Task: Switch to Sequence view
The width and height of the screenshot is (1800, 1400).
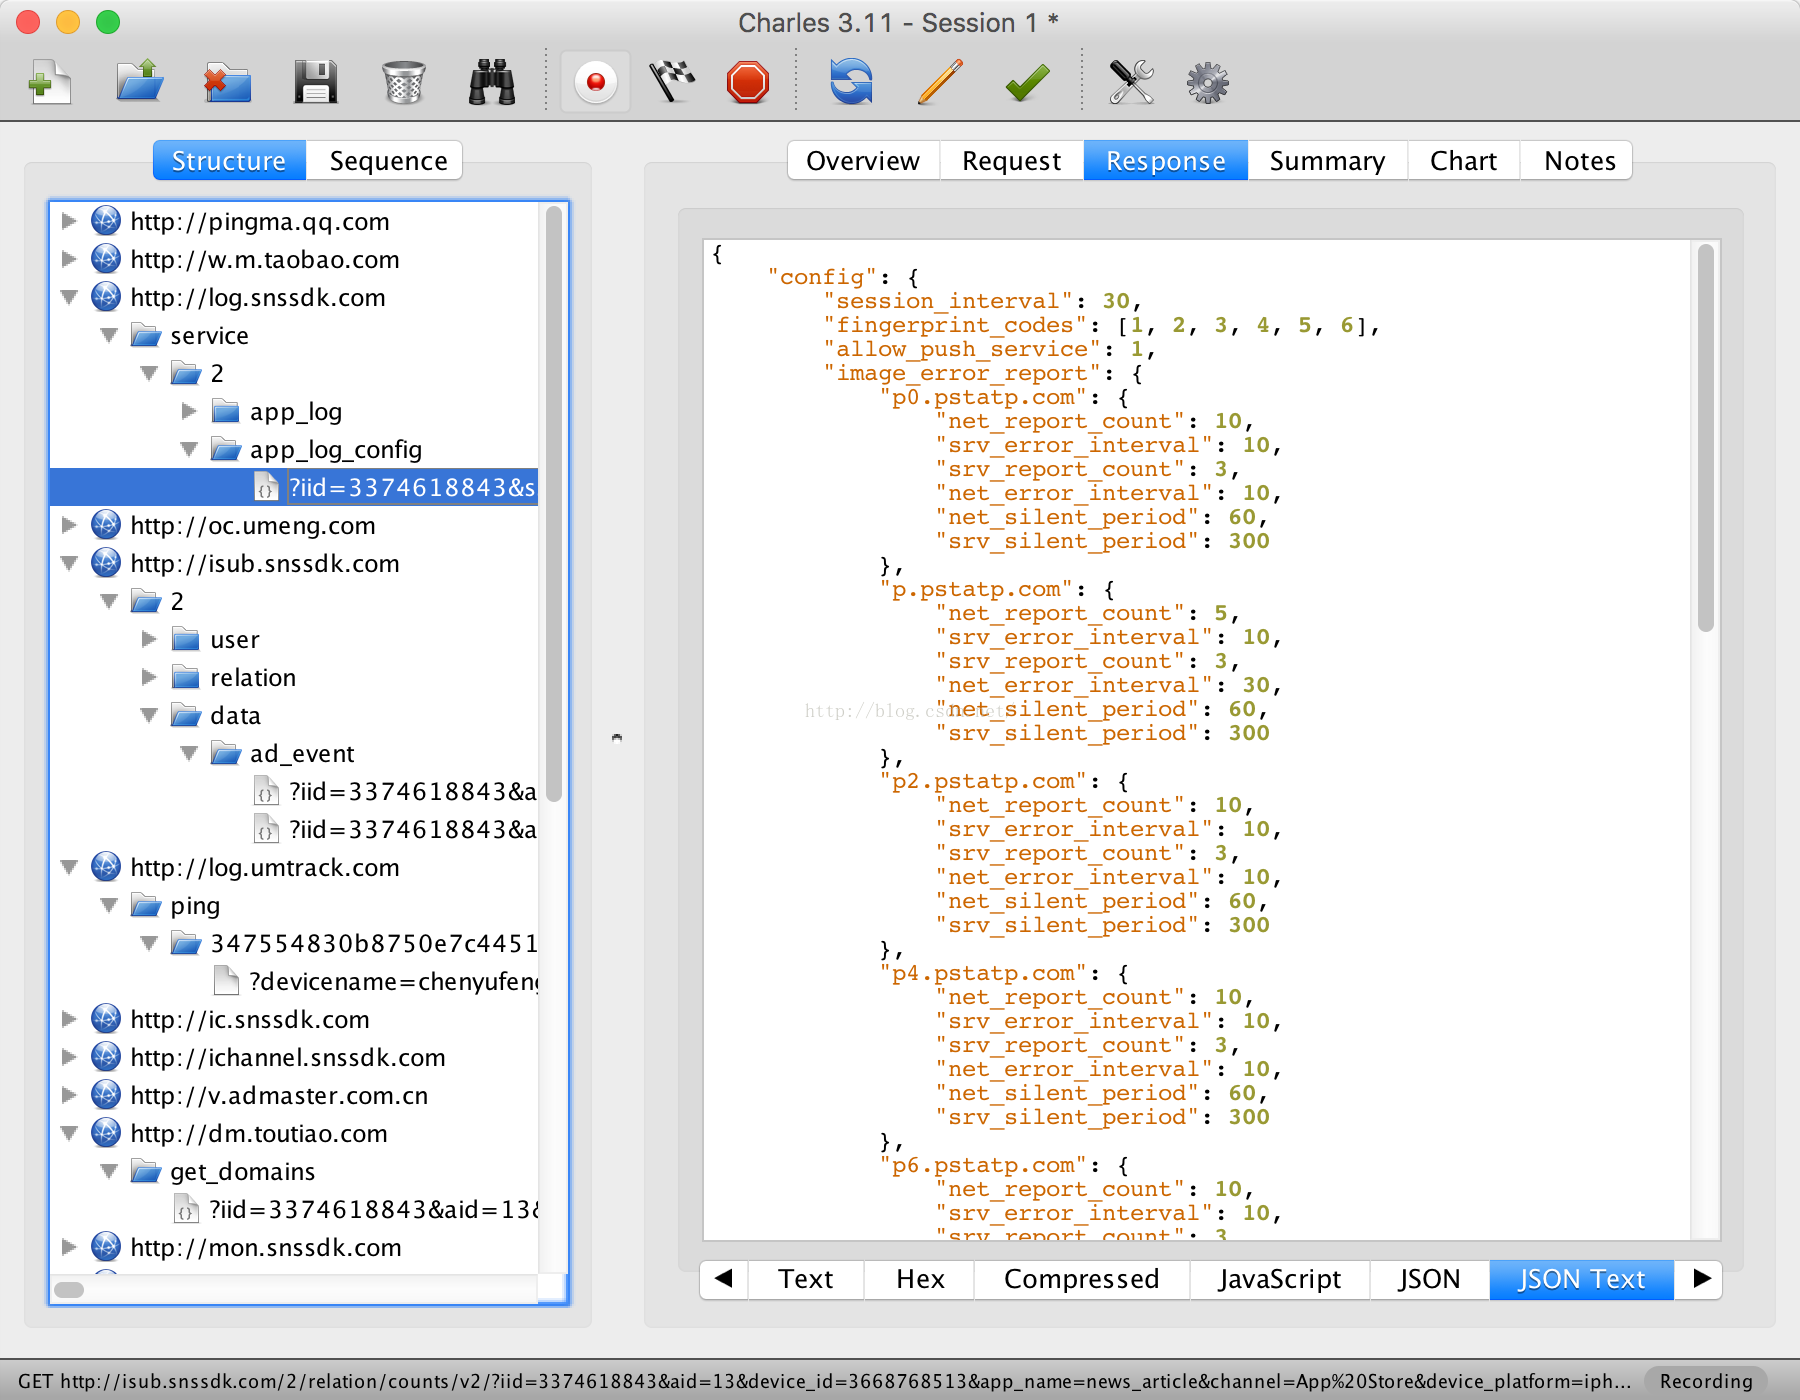Action: tap(388, 161)
